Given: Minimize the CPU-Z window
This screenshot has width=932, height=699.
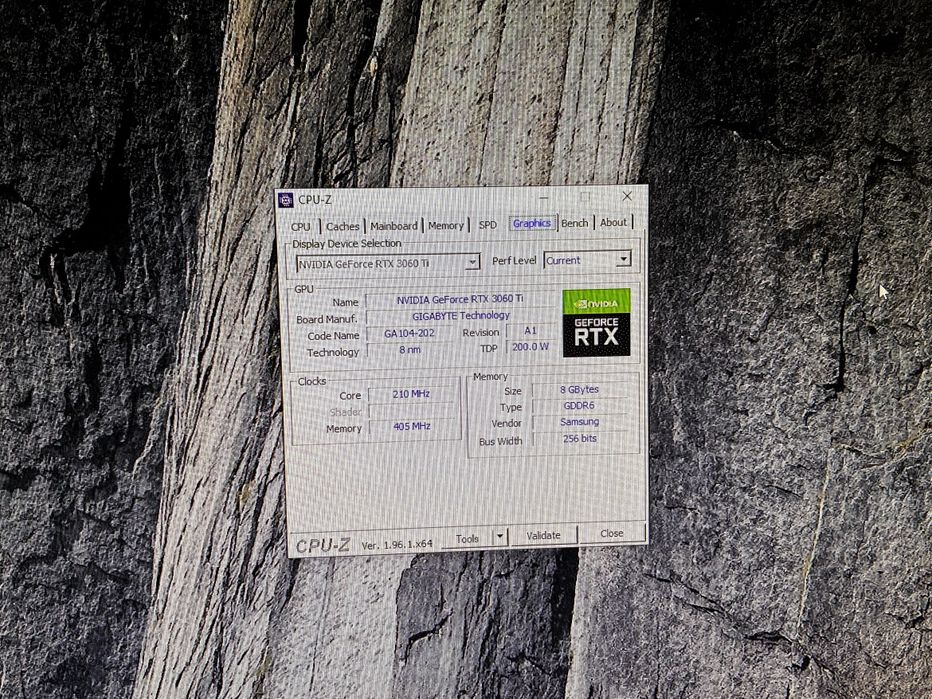Looking at the screenshot, I should click(544, 197).
